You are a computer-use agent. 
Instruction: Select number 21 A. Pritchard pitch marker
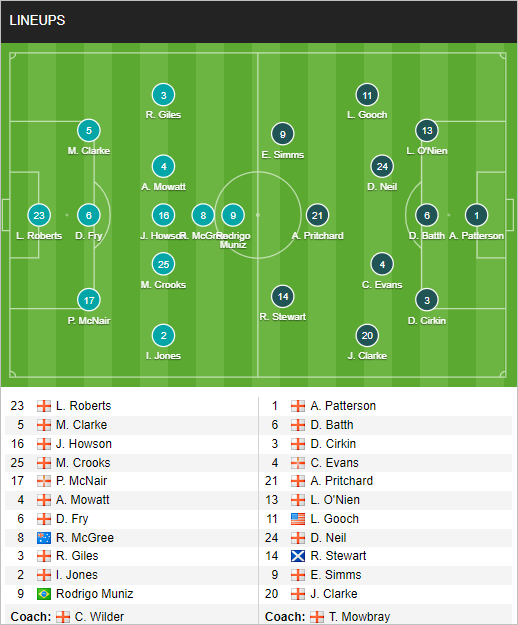click(317, 215)
